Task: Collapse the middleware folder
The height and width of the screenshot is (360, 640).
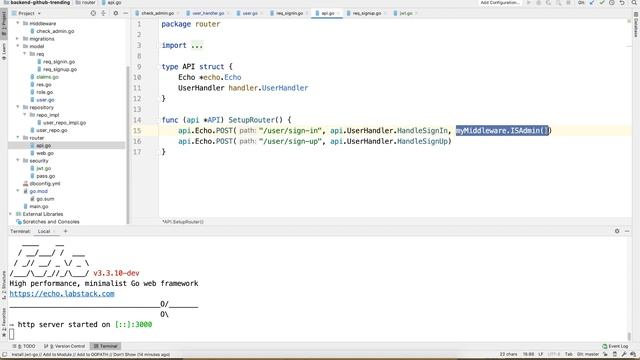Action: point(18,23)
